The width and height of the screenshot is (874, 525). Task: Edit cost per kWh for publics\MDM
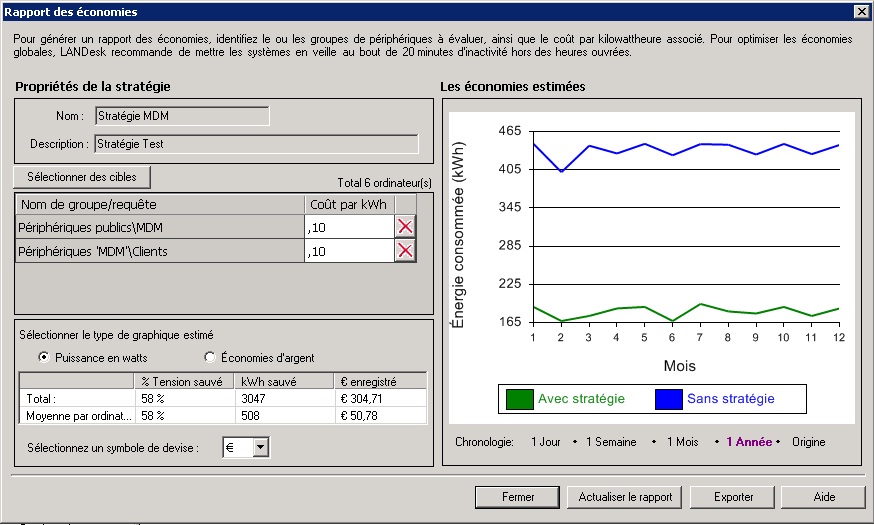(x=348, y=227)
